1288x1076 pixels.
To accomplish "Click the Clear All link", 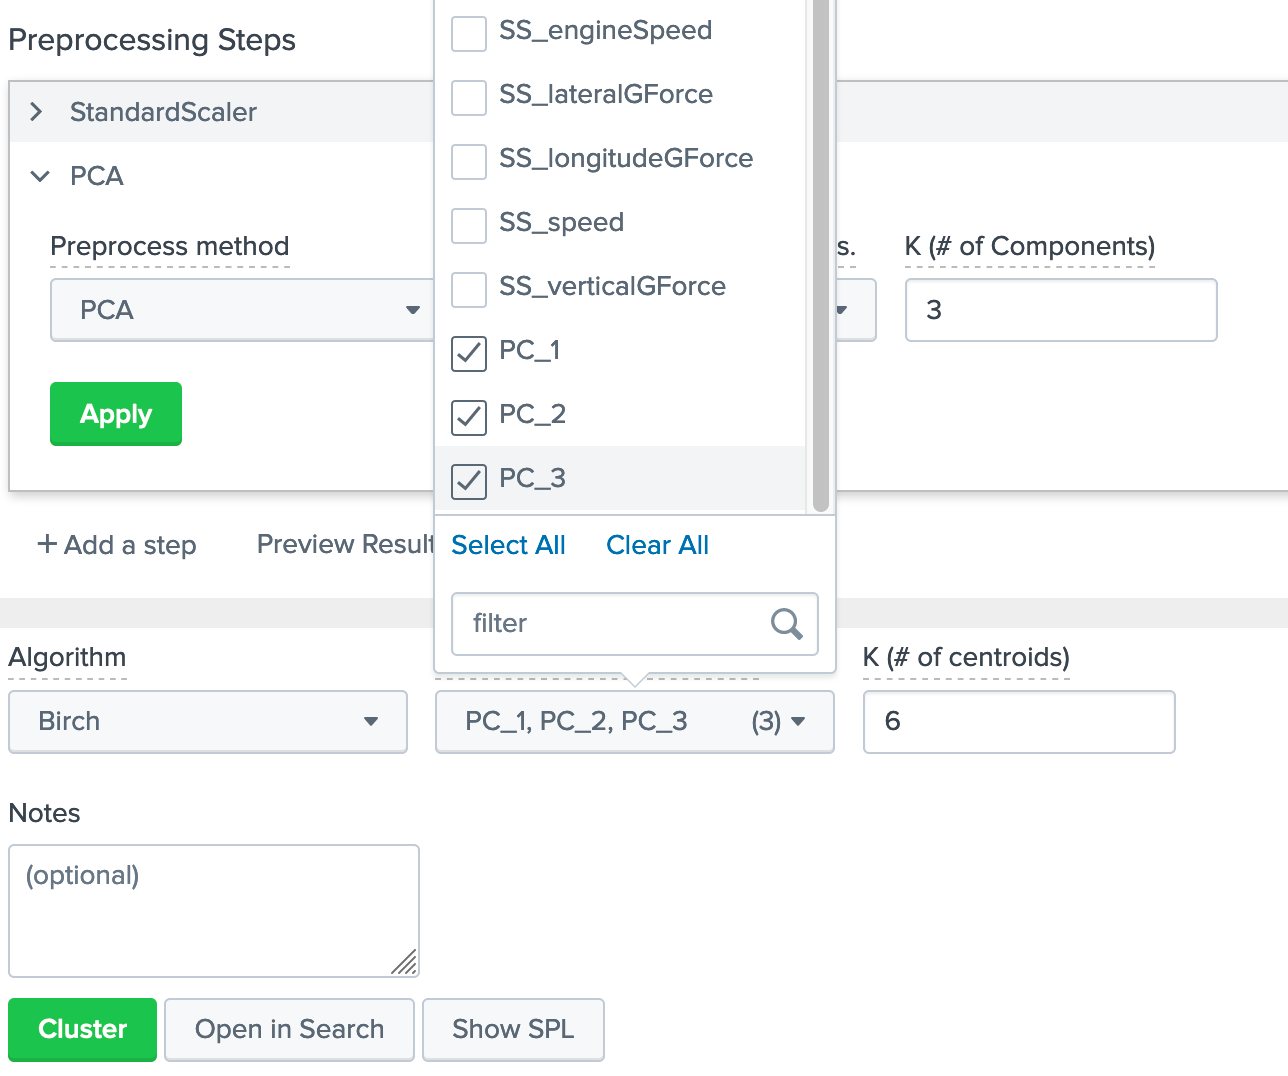I will click(x=657, y=545).
